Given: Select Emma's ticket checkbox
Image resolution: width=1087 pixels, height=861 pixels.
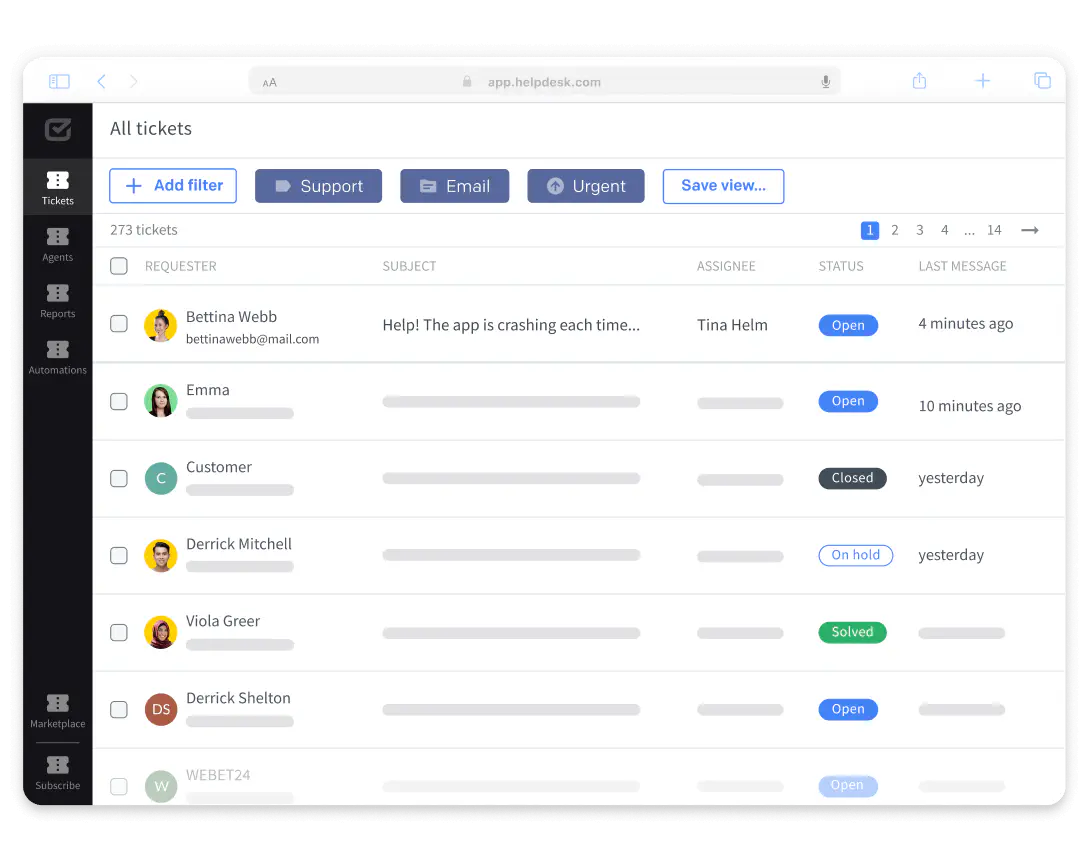Looking at the screenshot, I should 119,401.
